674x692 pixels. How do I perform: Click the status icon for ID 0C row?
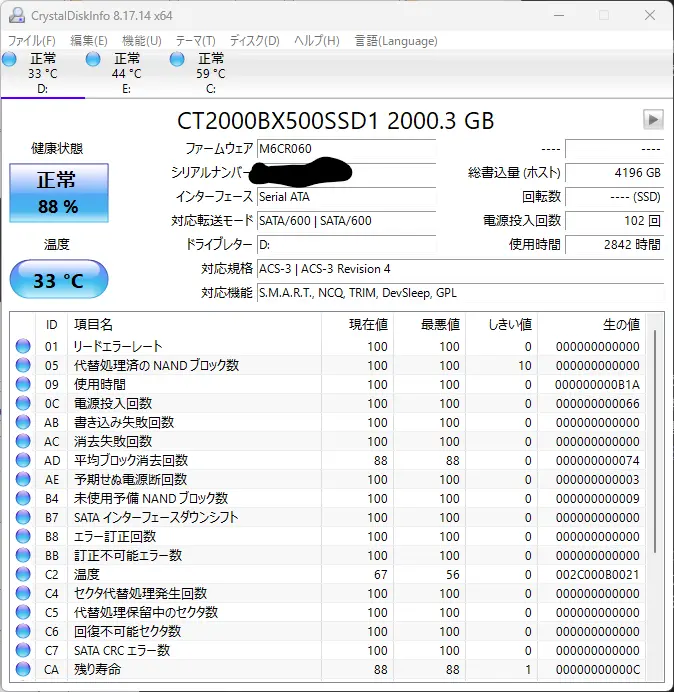[23, 403]
